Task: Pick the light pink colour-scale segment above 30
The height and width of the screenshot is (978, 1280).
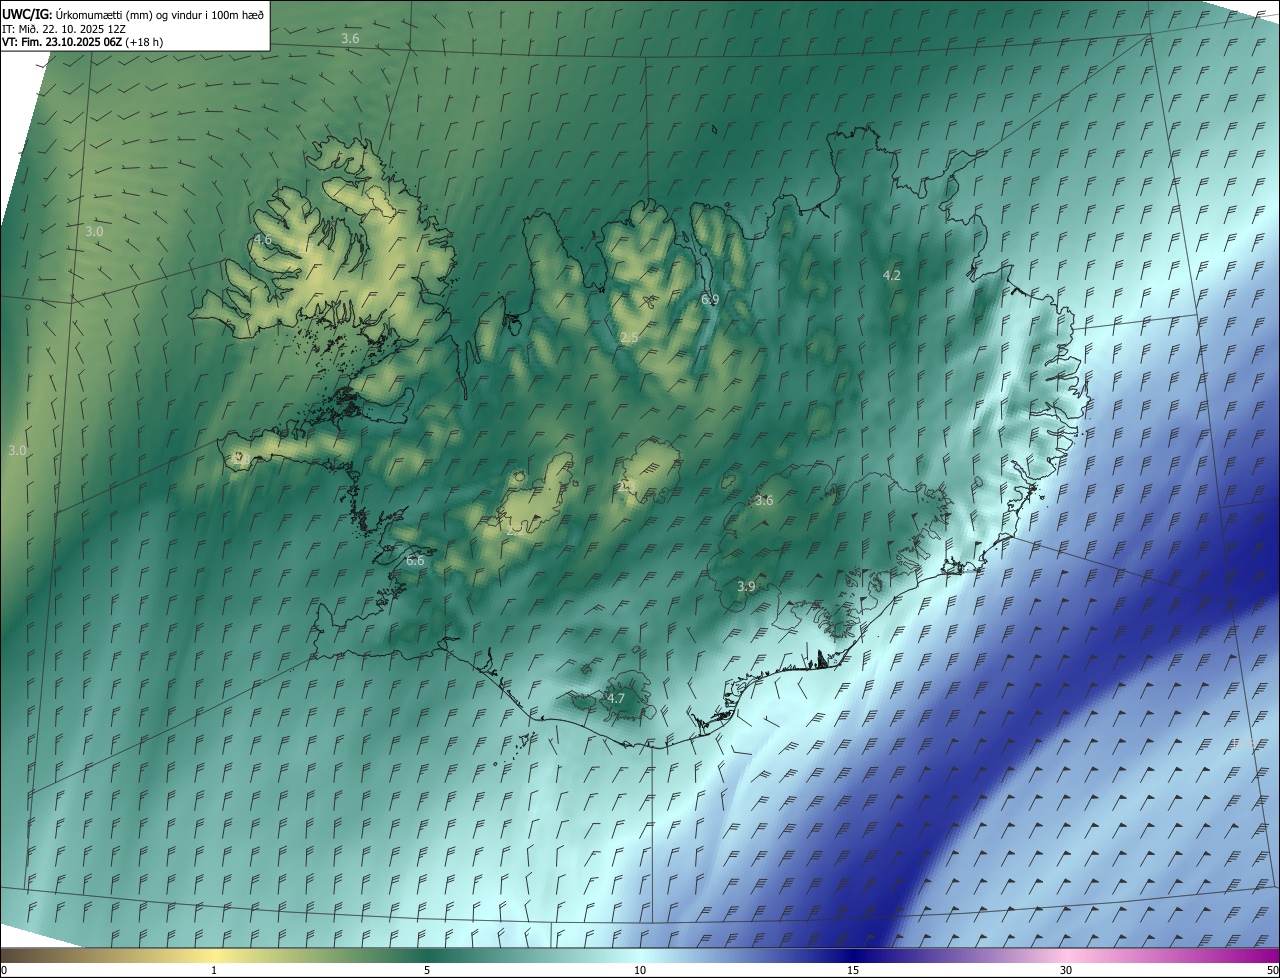Action: [x=1066, y=955]
